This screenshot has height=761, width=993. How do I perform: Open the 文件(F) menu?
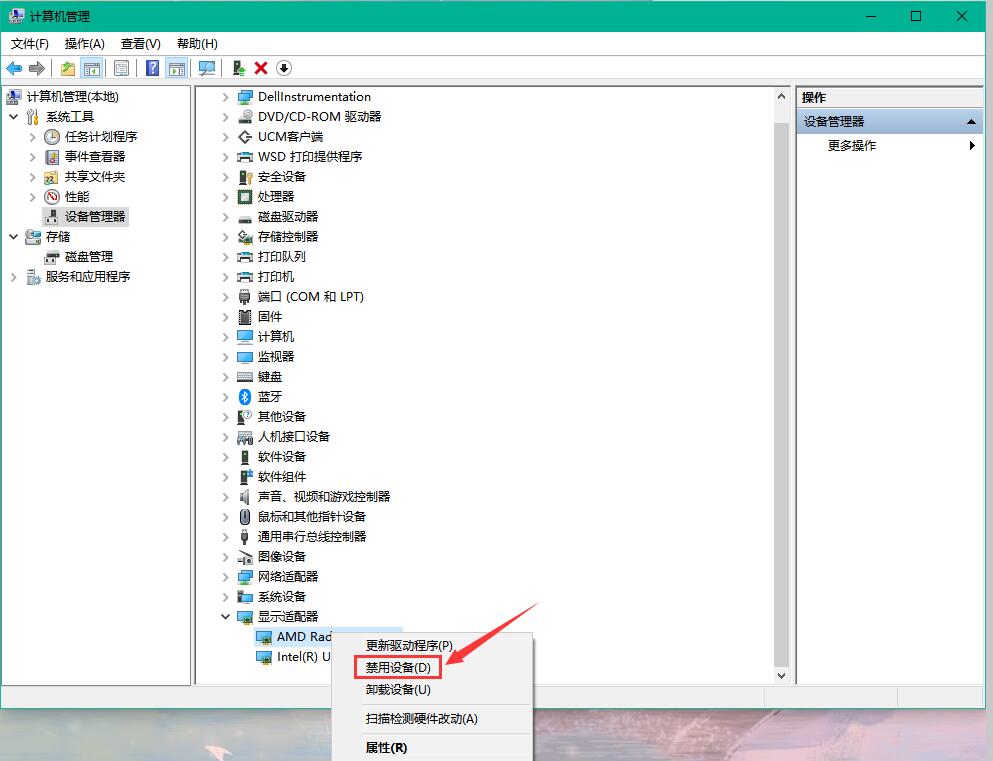(30, 44)
